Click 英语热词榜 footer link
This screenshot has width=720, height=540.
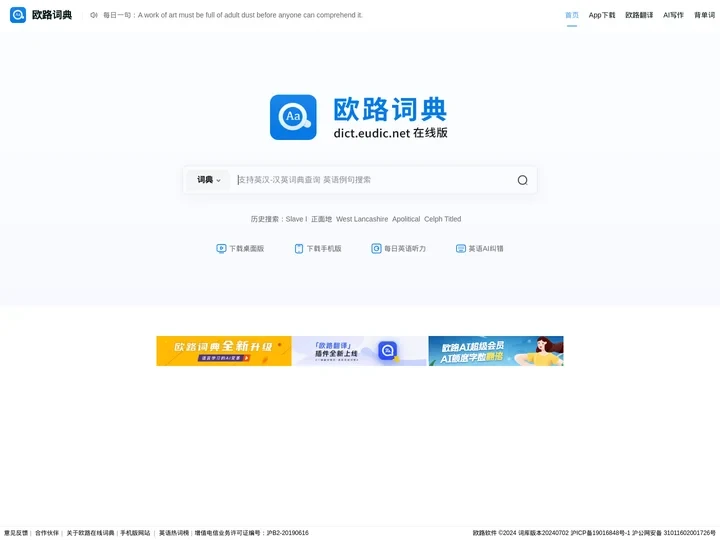pos(174,533)
